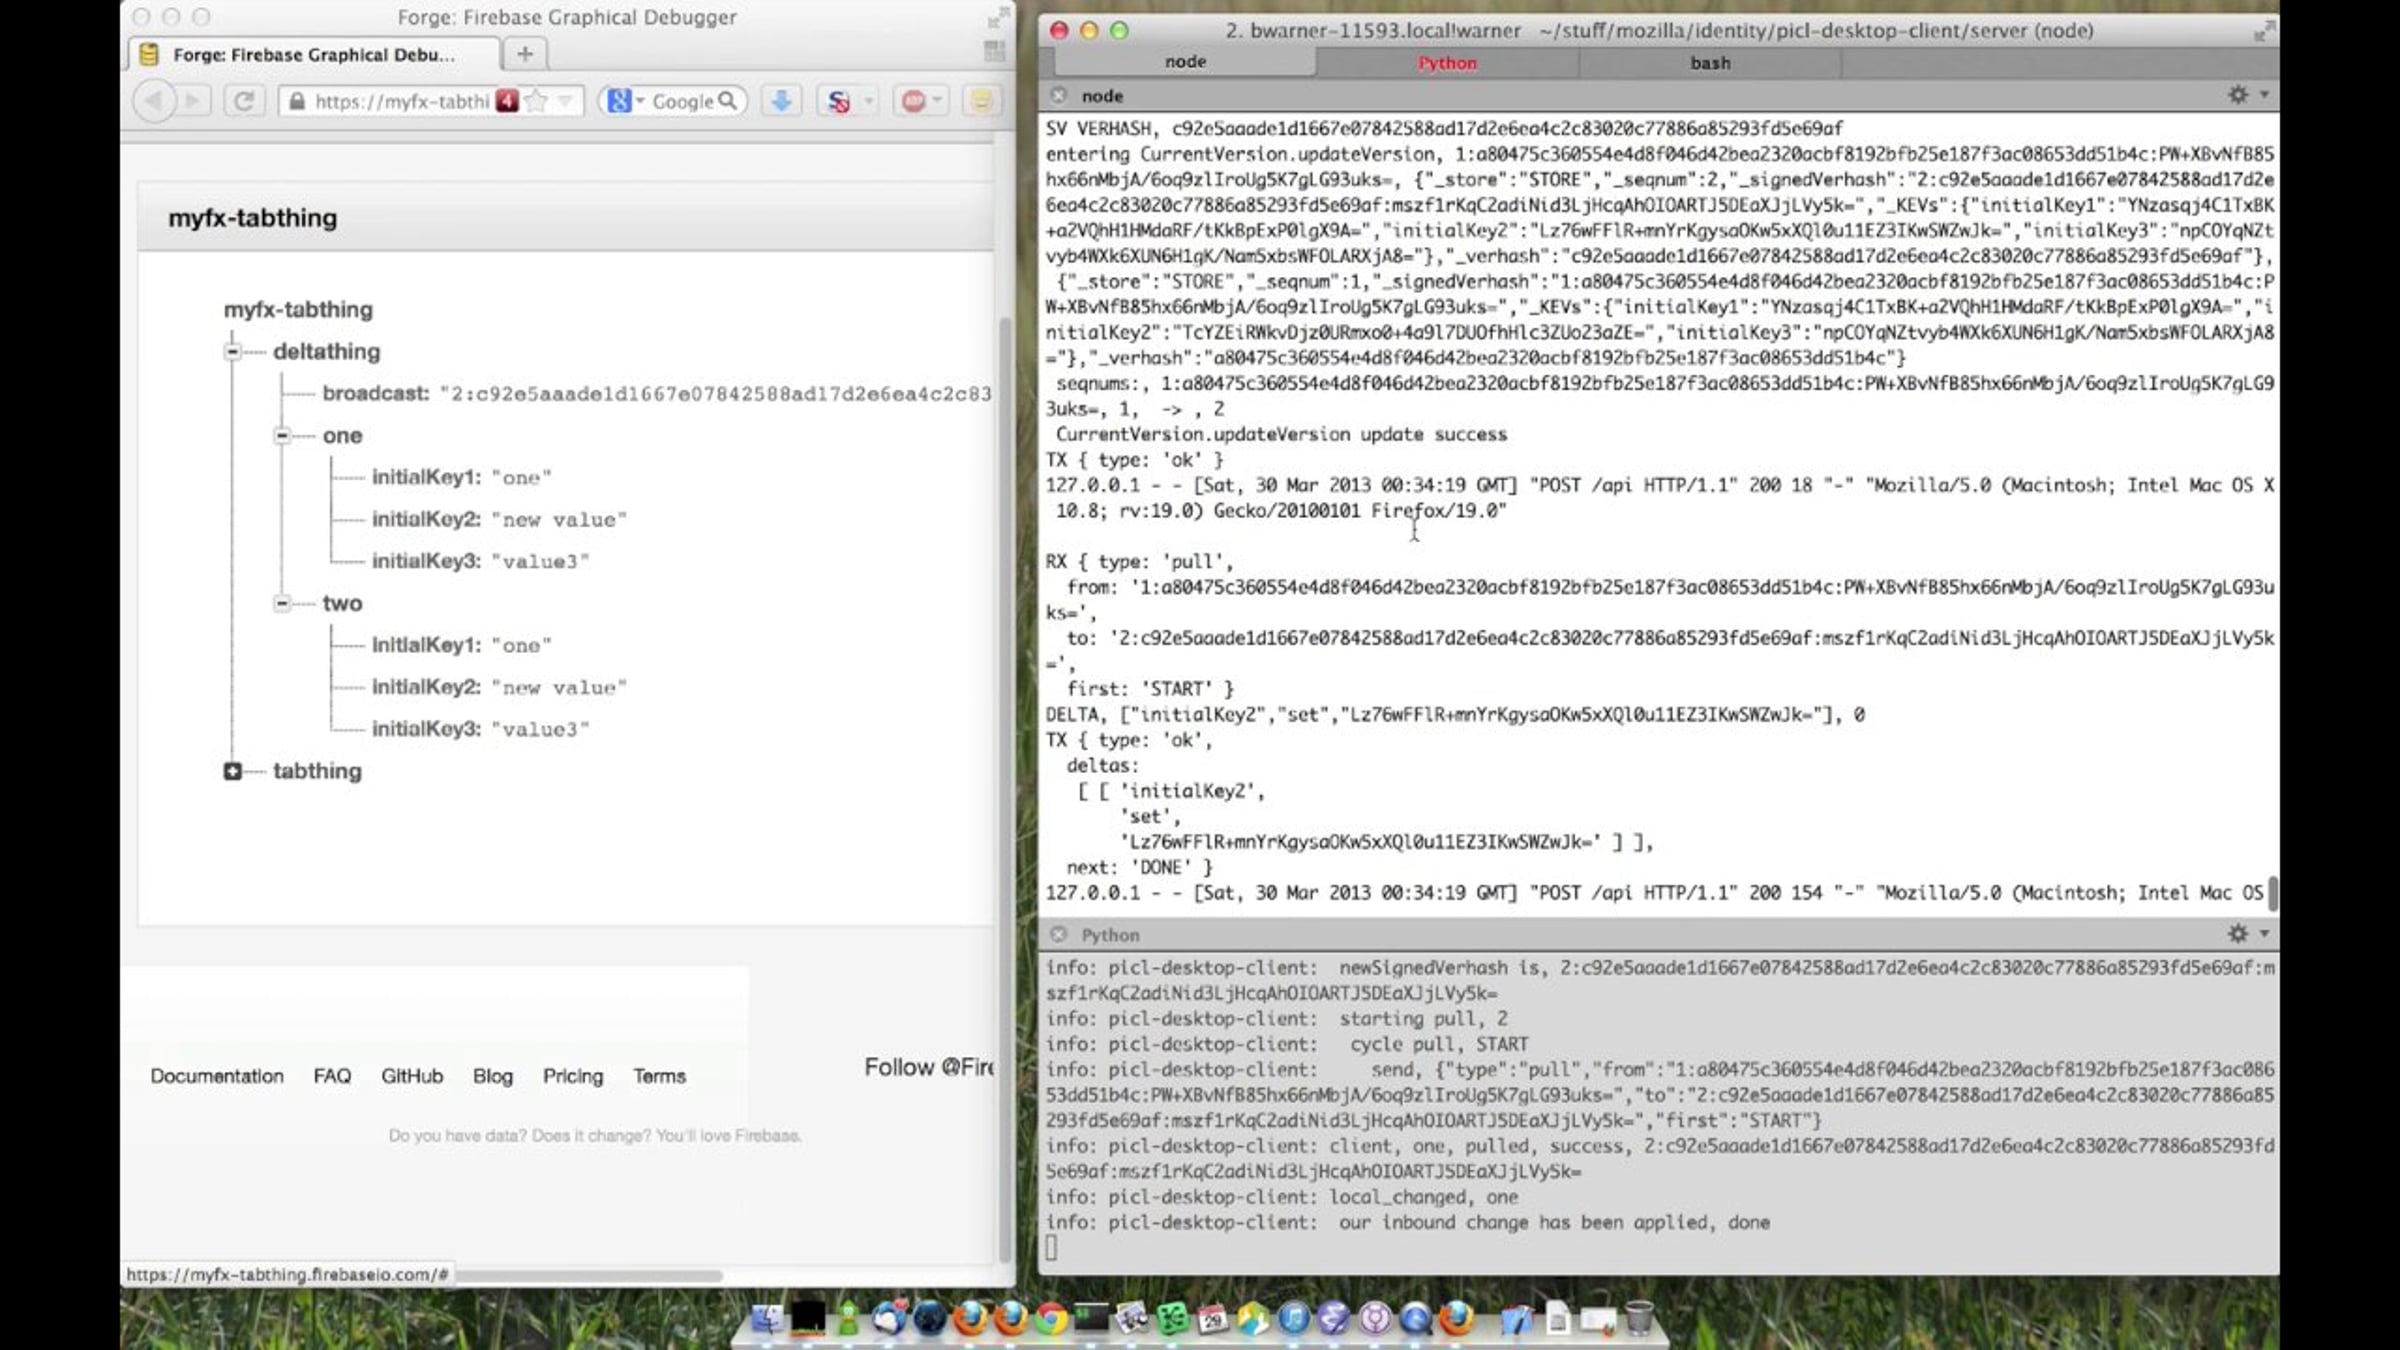Open the URL history dropdown arrow
The height and width of the screenshot is (1350, 2400).
[x=565, y=101]
